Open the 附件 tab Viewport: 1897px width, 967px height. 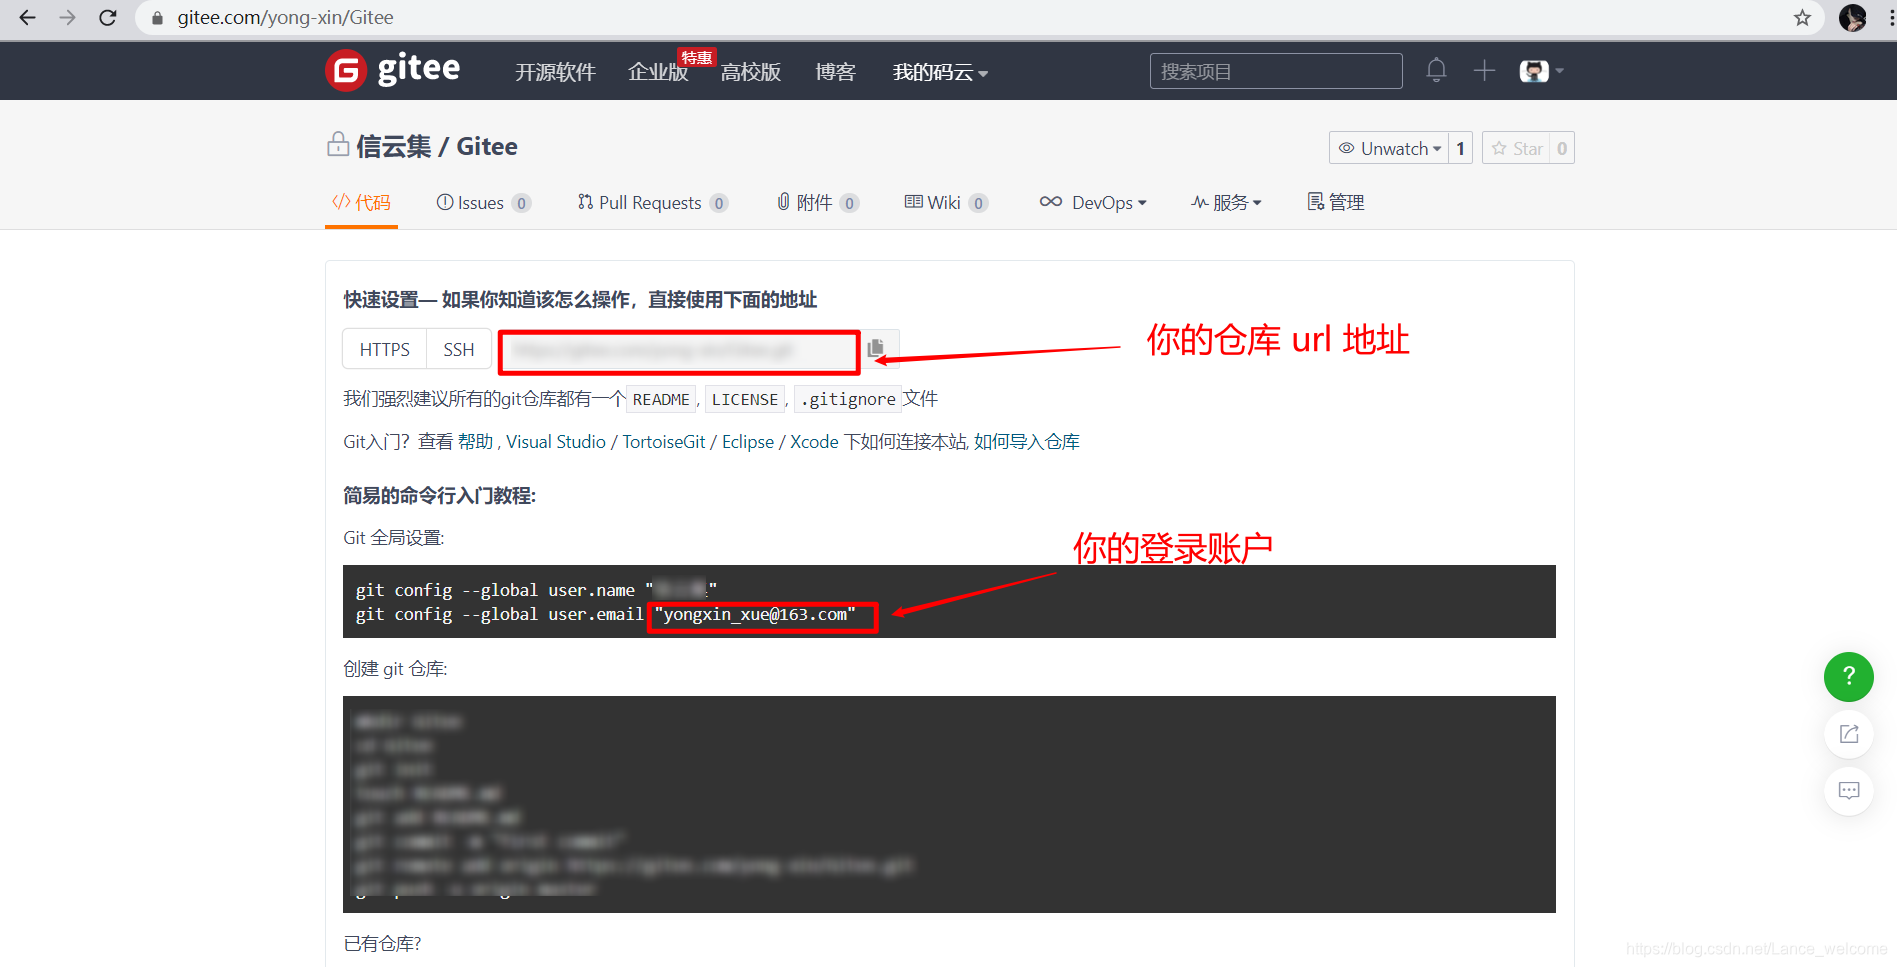click(818, 202)
